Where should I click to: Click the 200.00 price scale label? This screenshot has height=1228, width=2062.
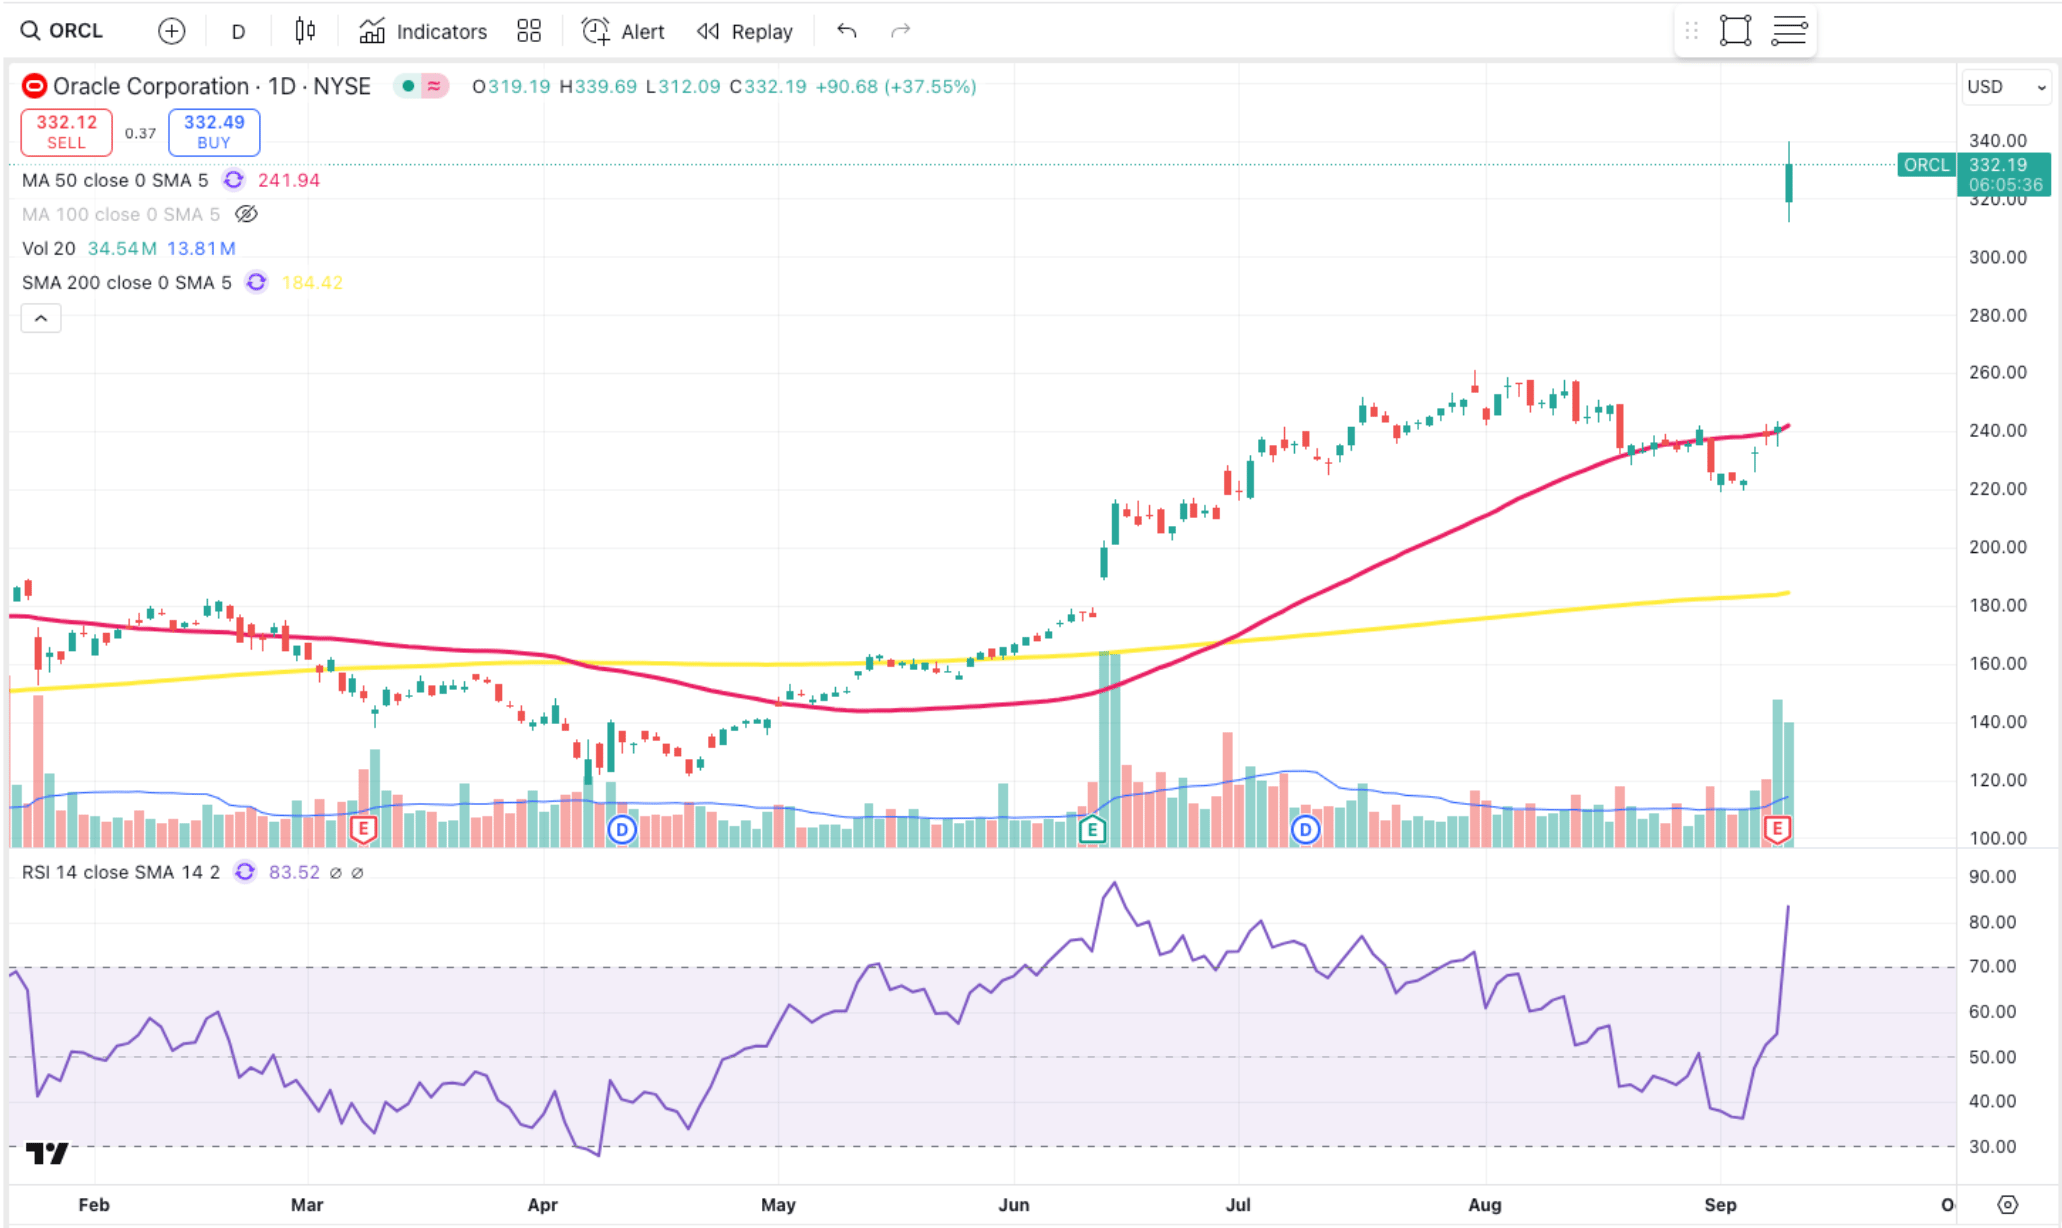pyautogui.click(x=1998, y=547)
